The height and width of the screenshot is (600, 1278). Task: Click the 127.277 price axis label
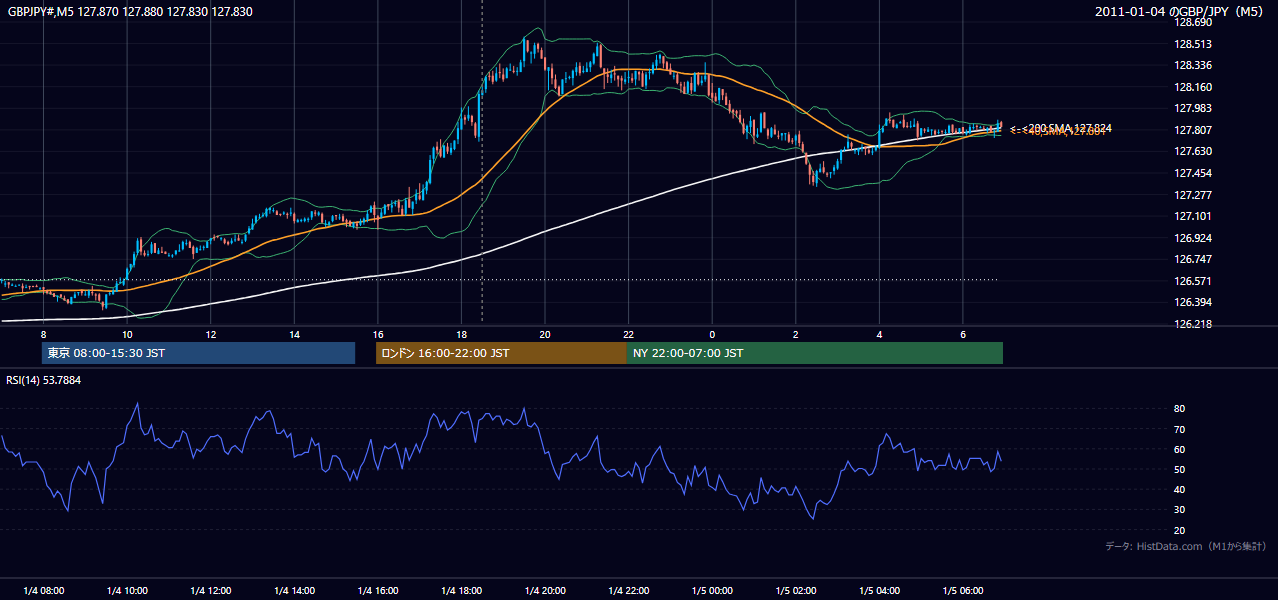pyautogui.click(x=1194, y=195)
